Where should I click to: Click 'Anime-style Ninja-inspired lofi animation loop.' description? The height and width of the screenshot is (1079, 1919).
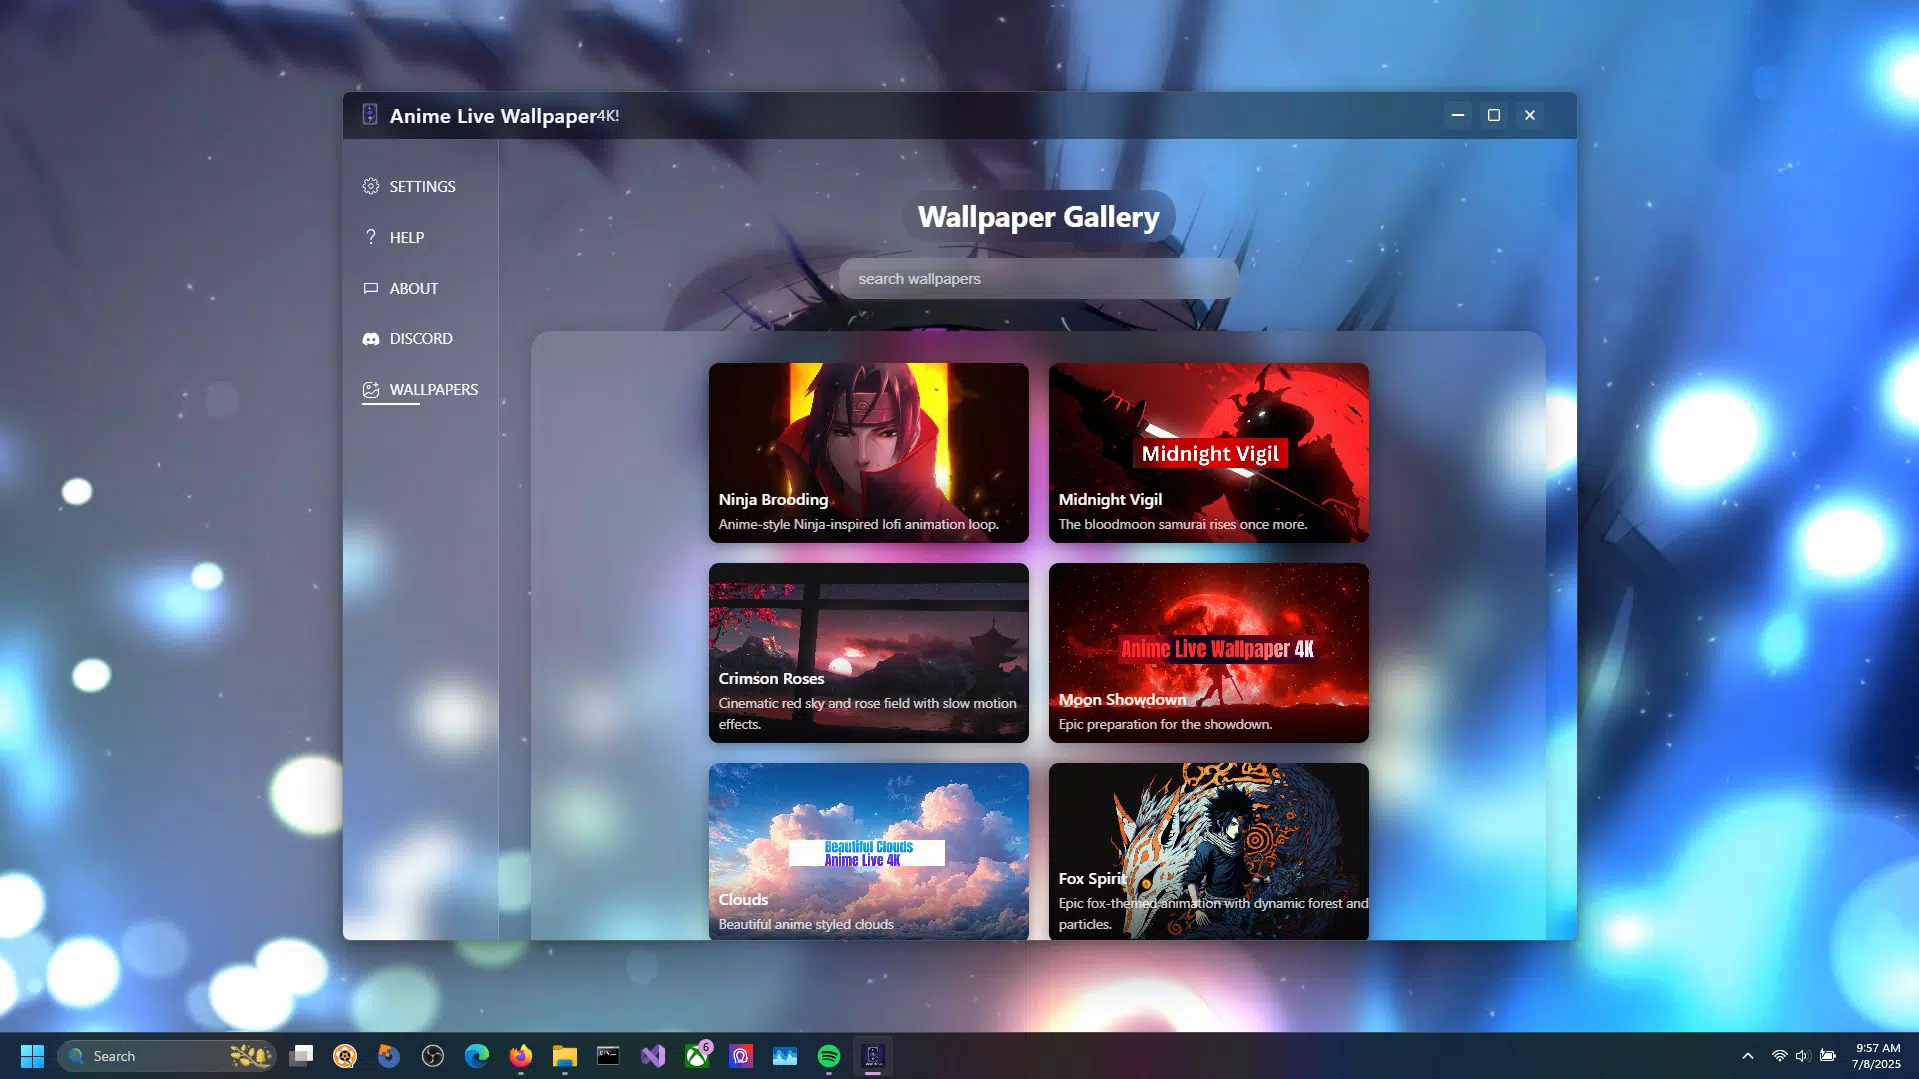tap(858, 524)
